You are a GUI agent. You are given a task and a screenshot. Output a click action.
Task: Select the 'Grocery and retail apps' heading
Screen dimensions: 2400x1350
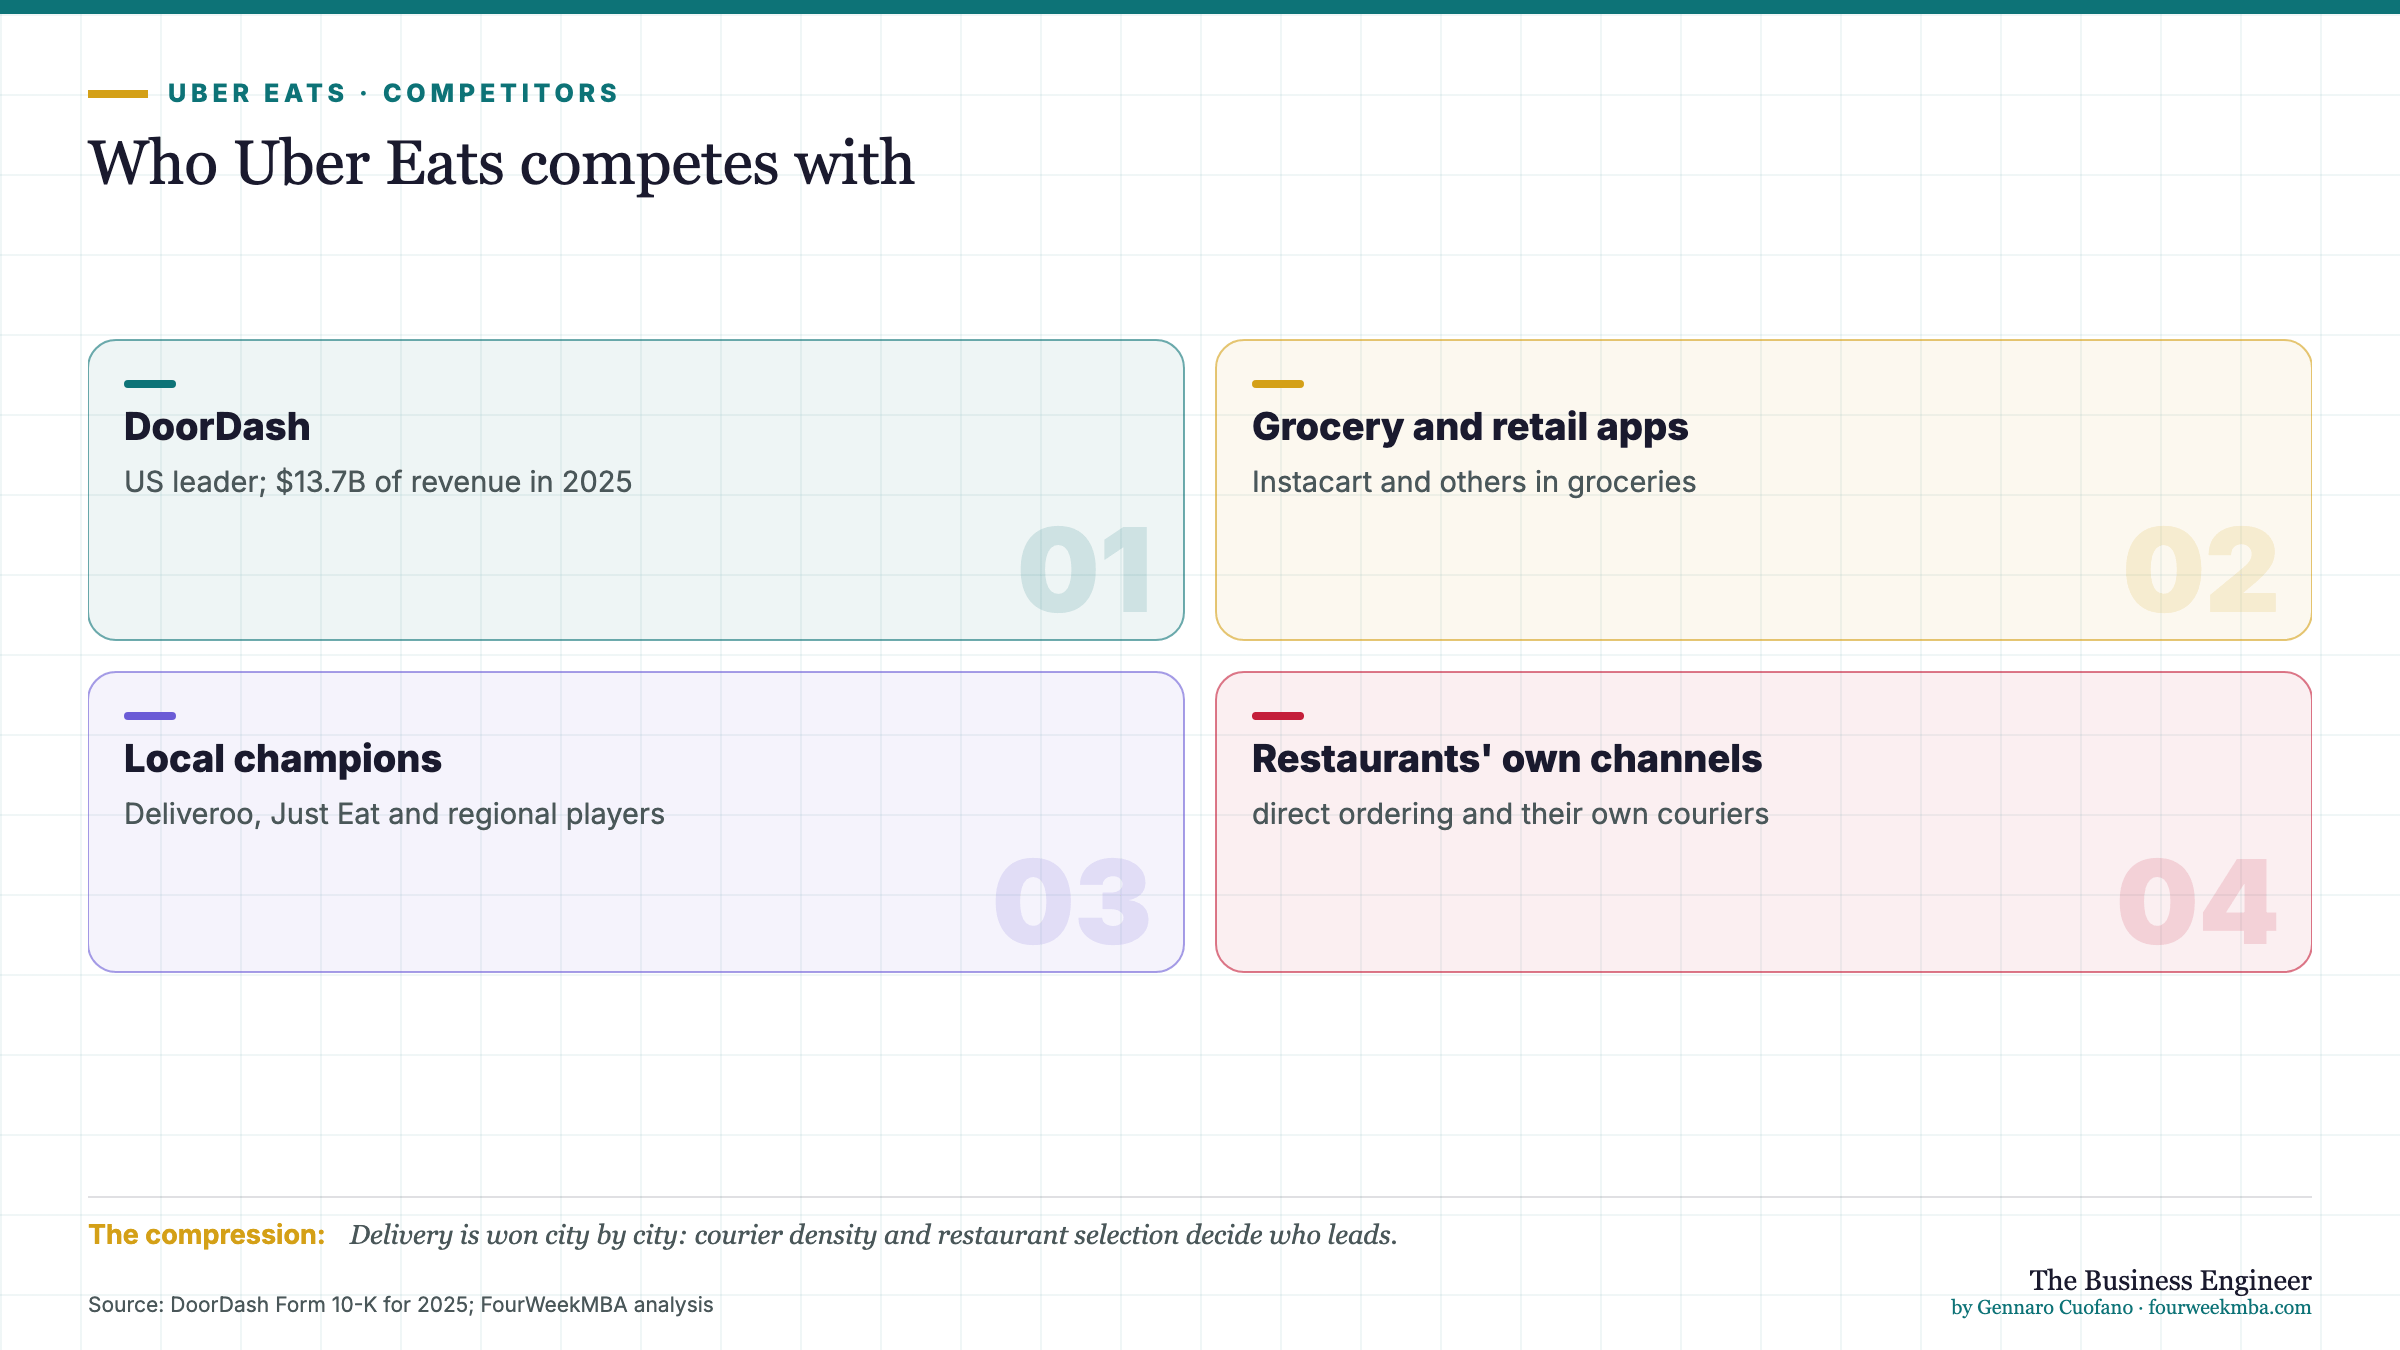(x=1470, y=427)
